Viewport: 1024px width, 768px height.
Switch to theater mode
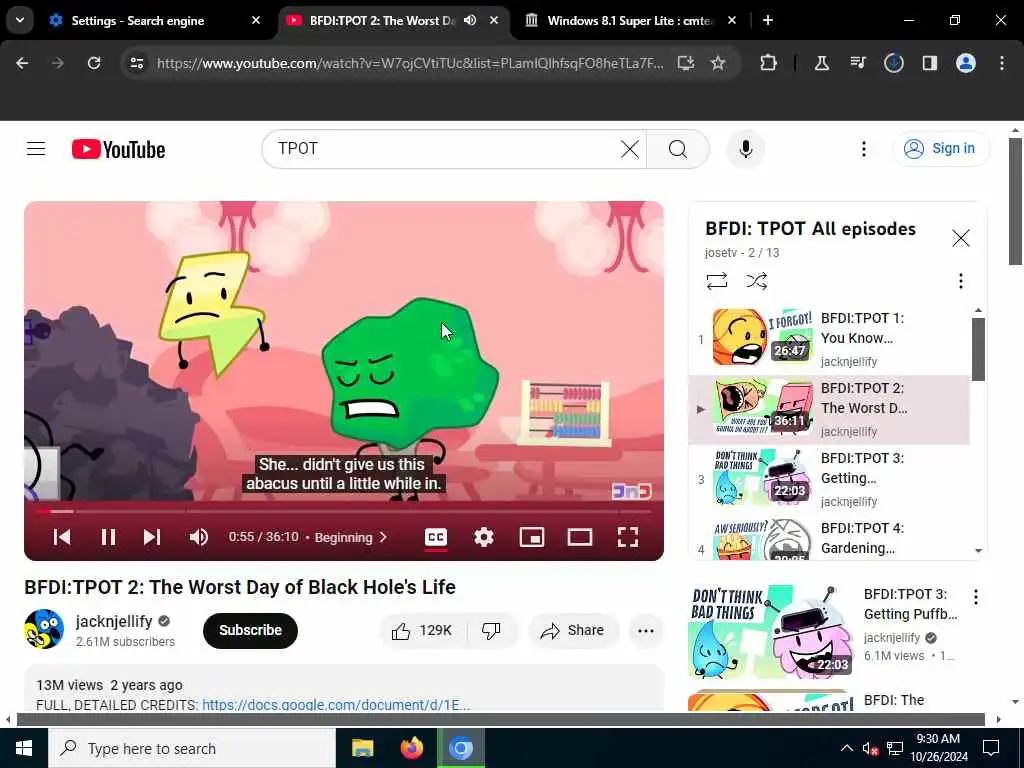(x=579, y=537)
